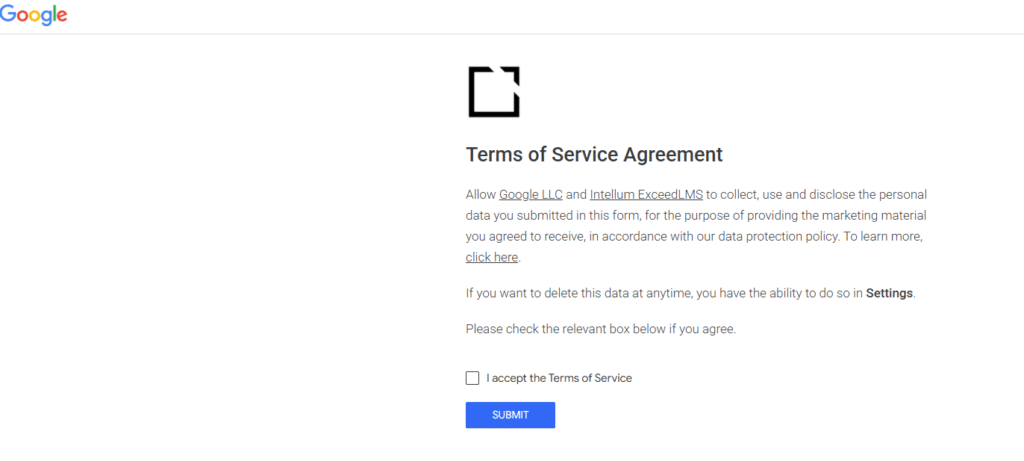Follow the 'click here' link
Viewport: 1024px width, 461px height.
[x=492, y=257]
